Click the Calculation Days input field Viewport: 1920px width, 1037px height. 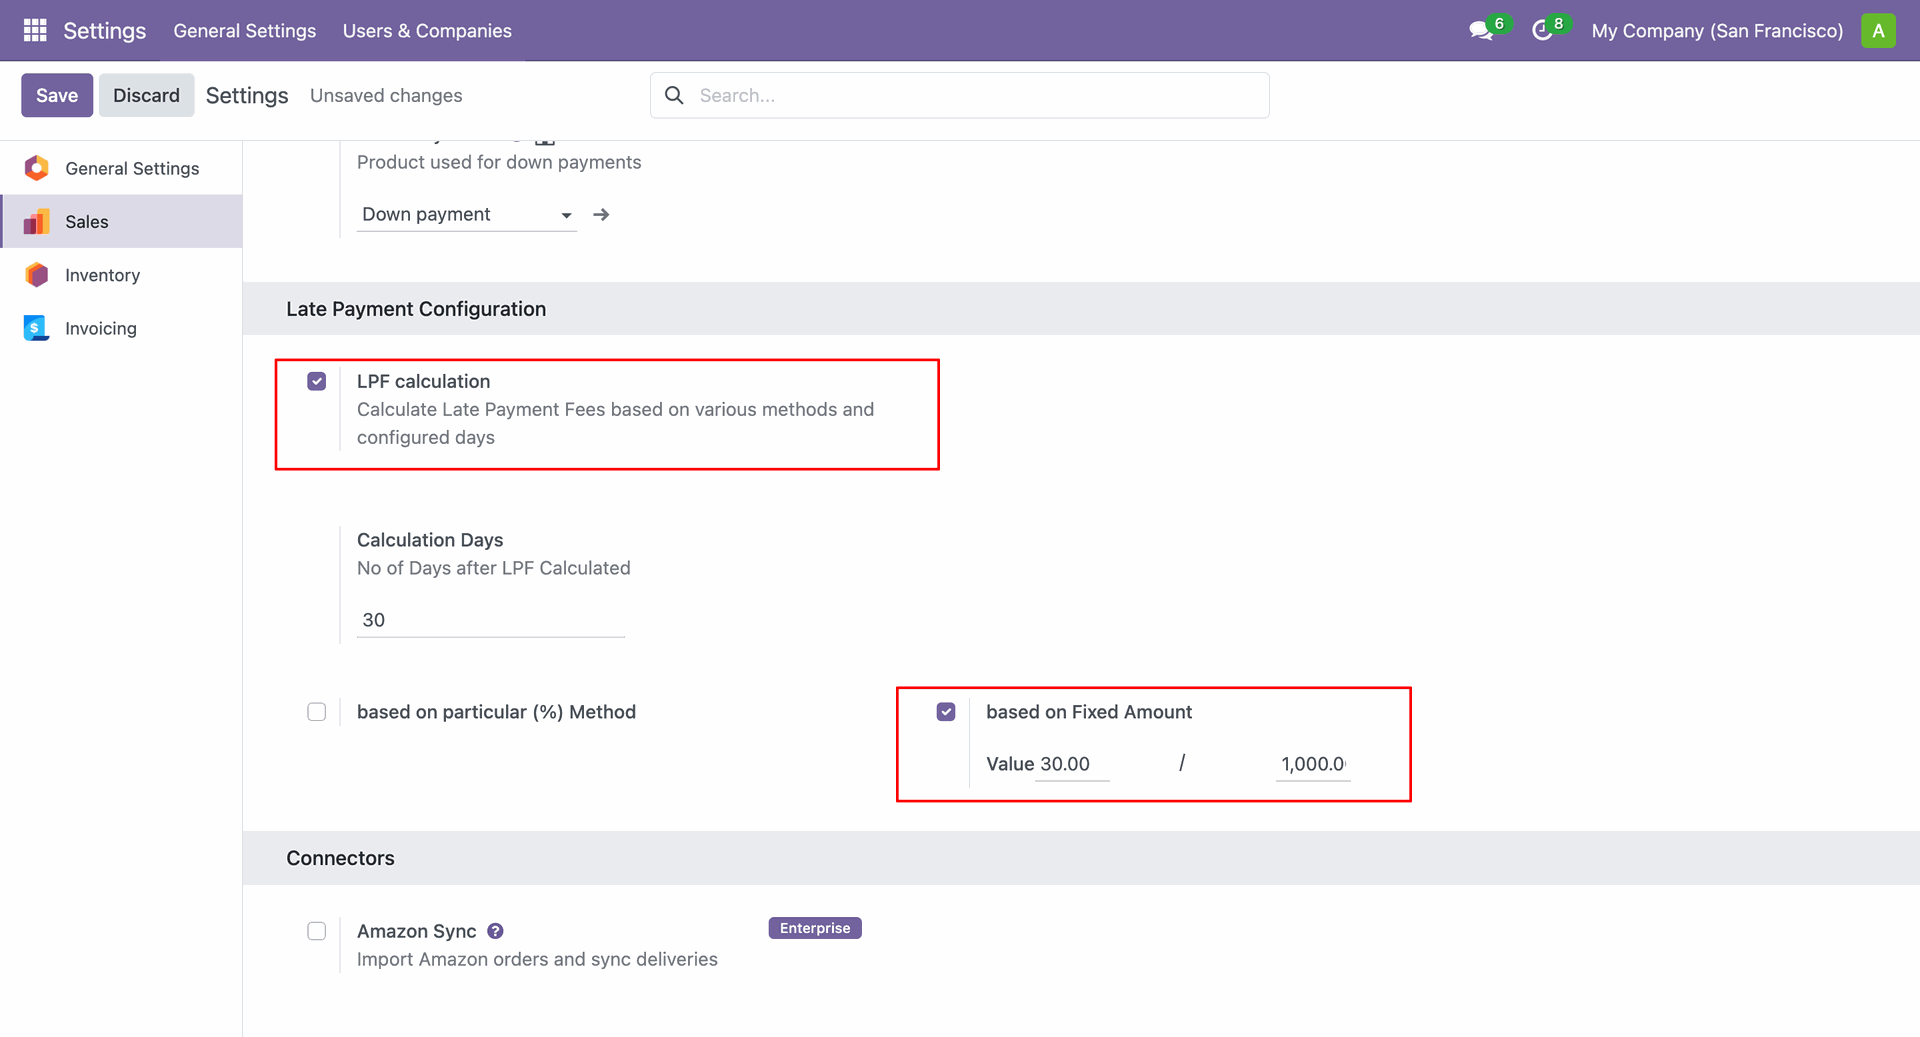pos(490,620)
